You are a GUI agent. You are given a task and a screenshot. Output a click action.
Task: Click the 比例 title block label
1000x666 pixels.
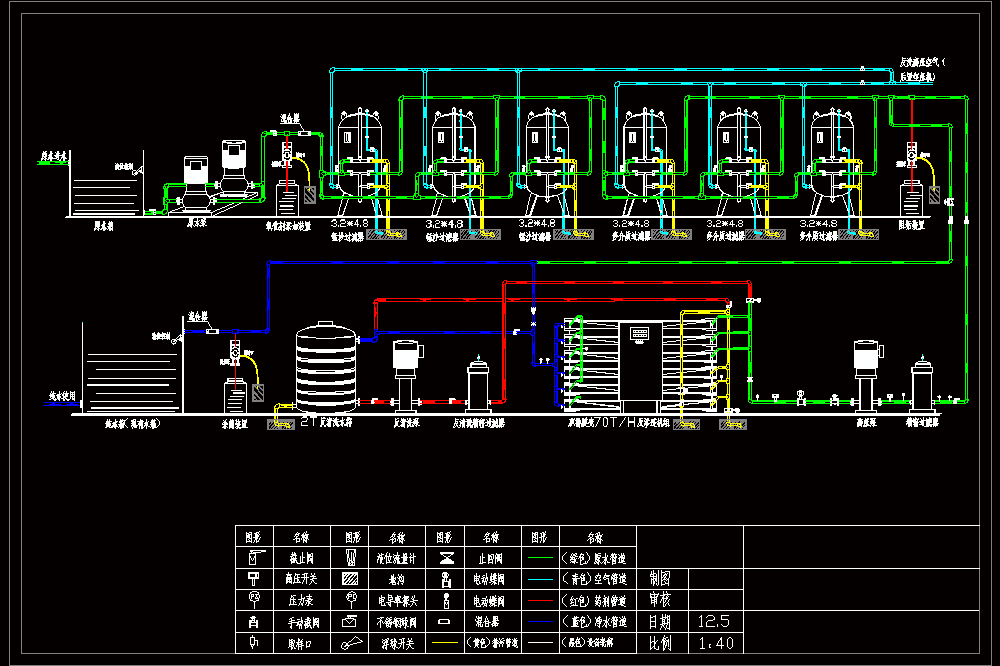pyautogui.click(x=660, y=643)
